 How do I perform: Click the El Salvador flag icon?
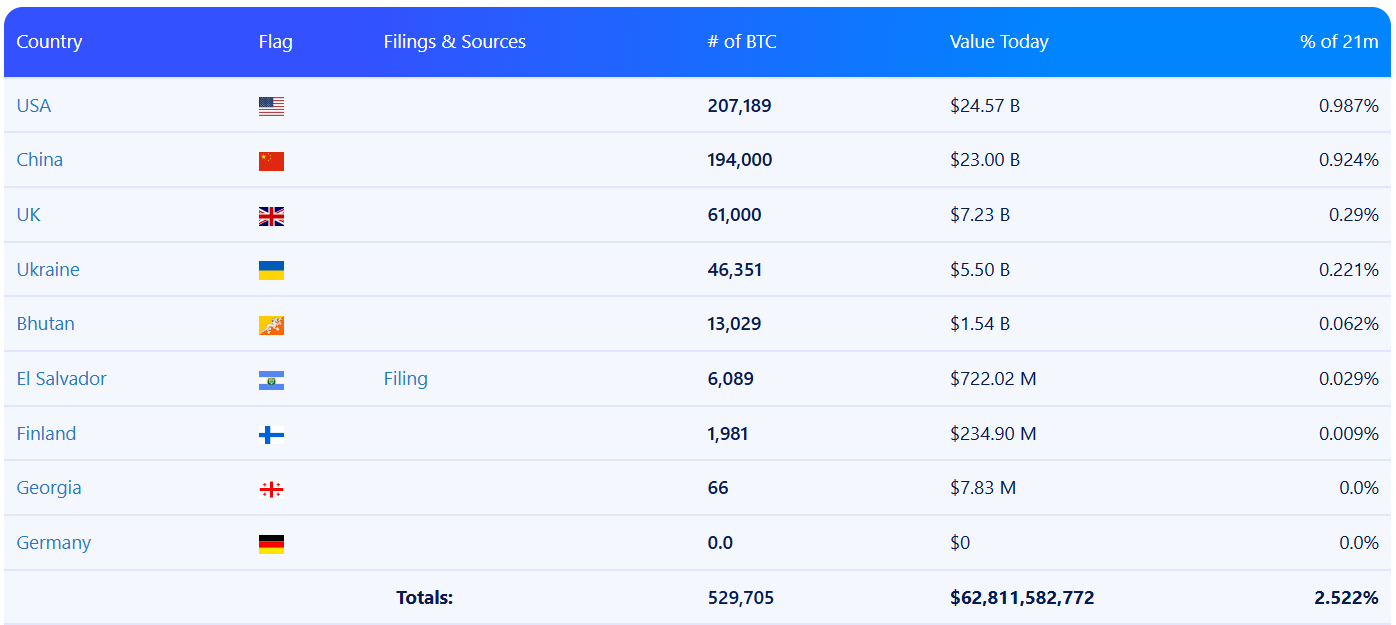coord(271,380)
